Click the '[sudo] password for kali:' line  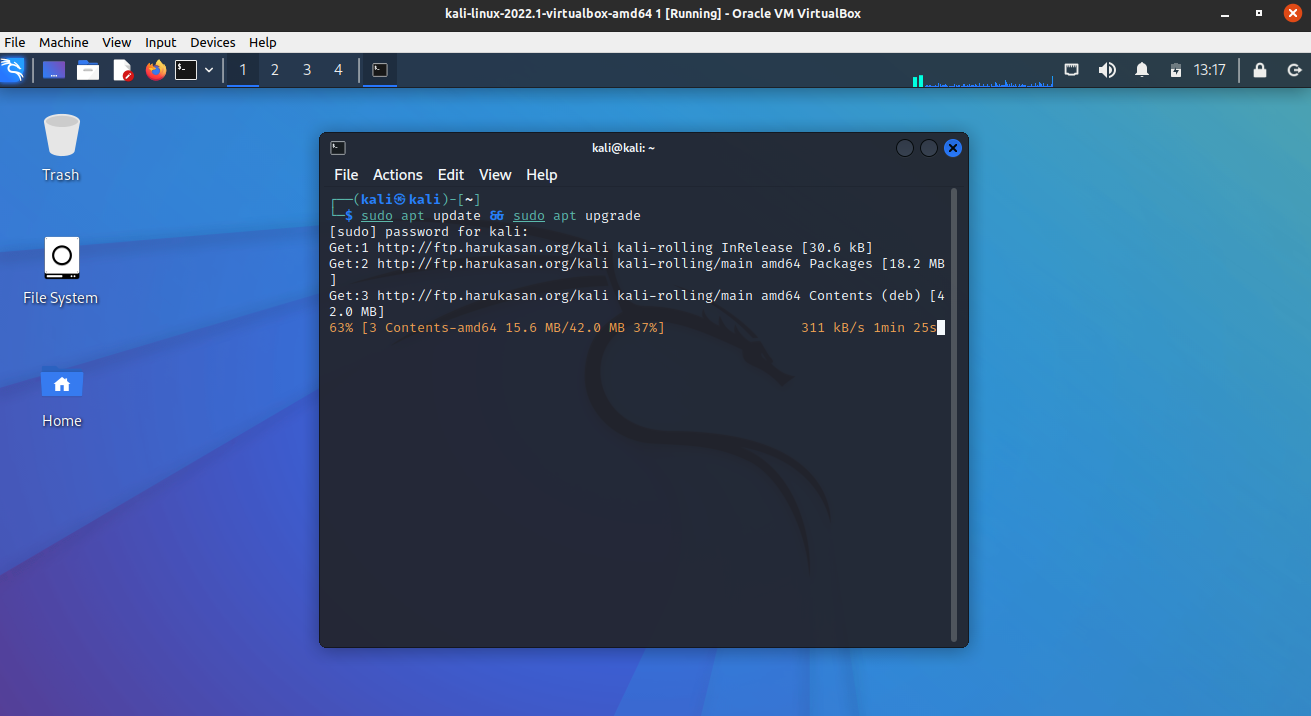pos(429,232)
